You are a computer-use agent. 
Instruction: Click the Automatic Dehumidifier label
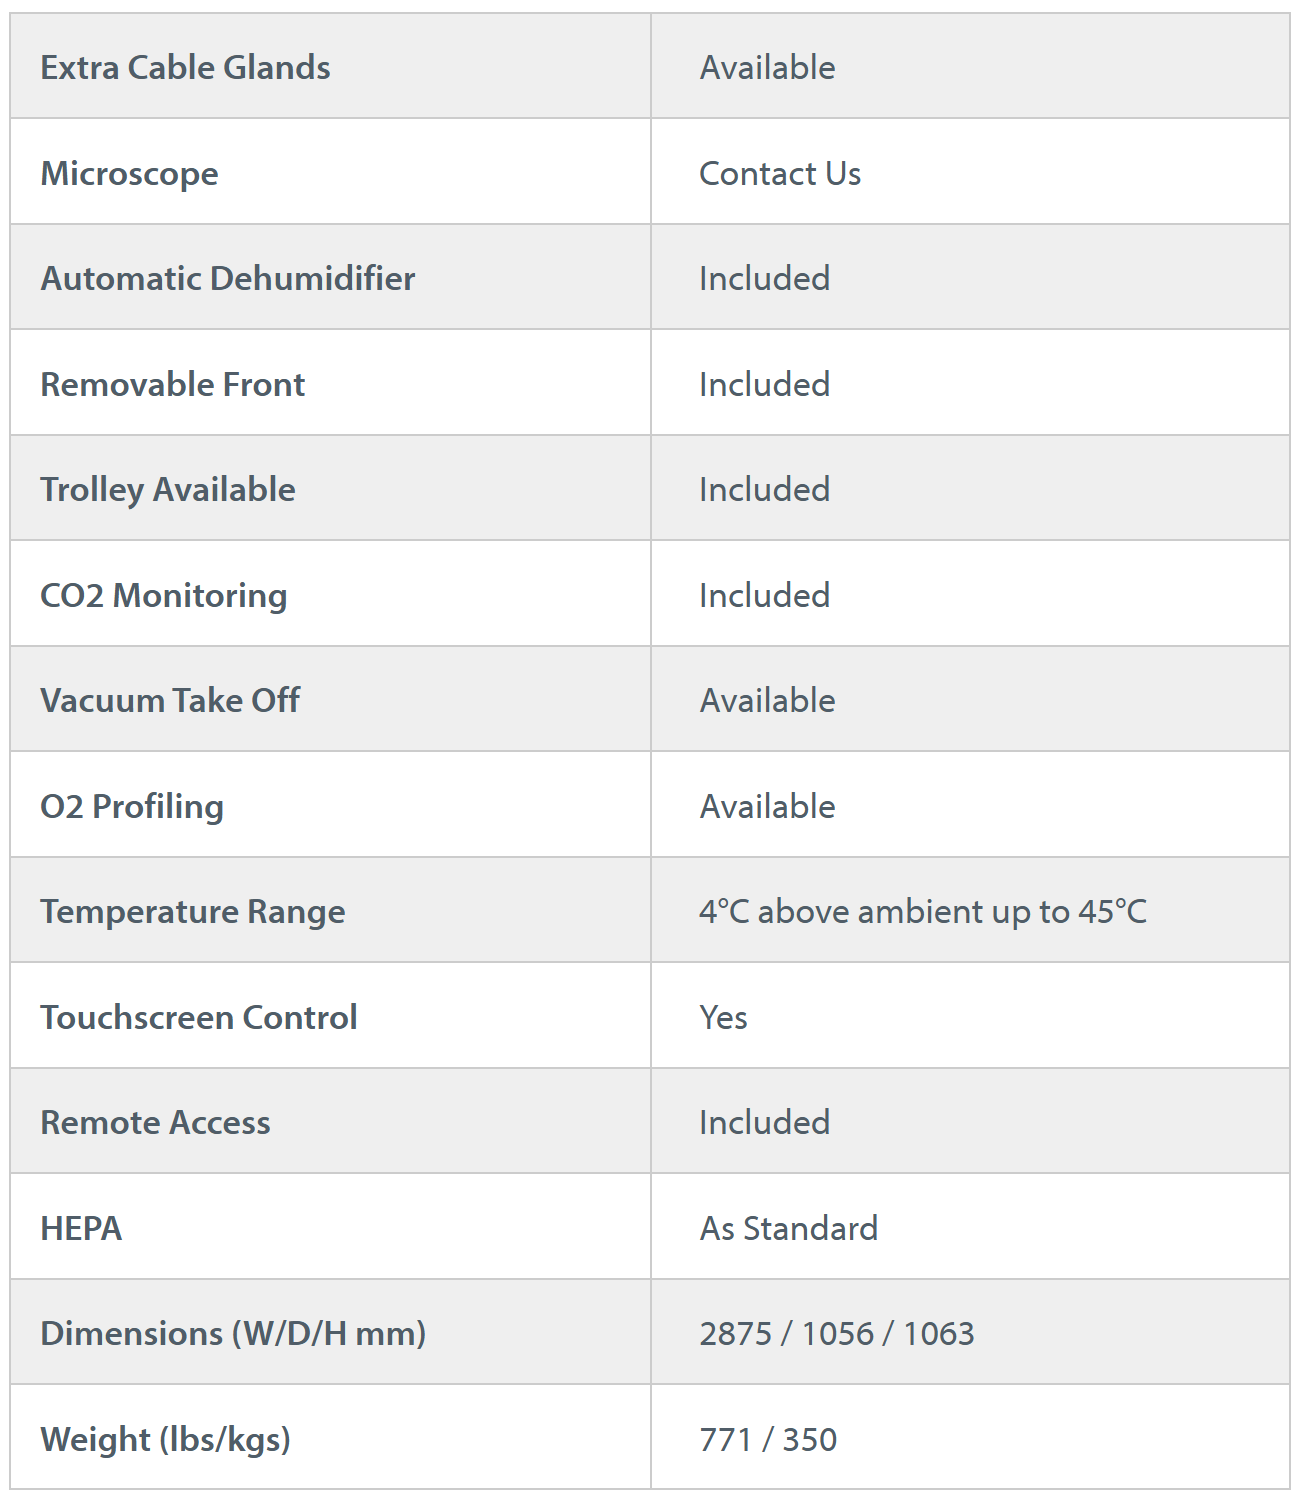[x=227, y=278]
